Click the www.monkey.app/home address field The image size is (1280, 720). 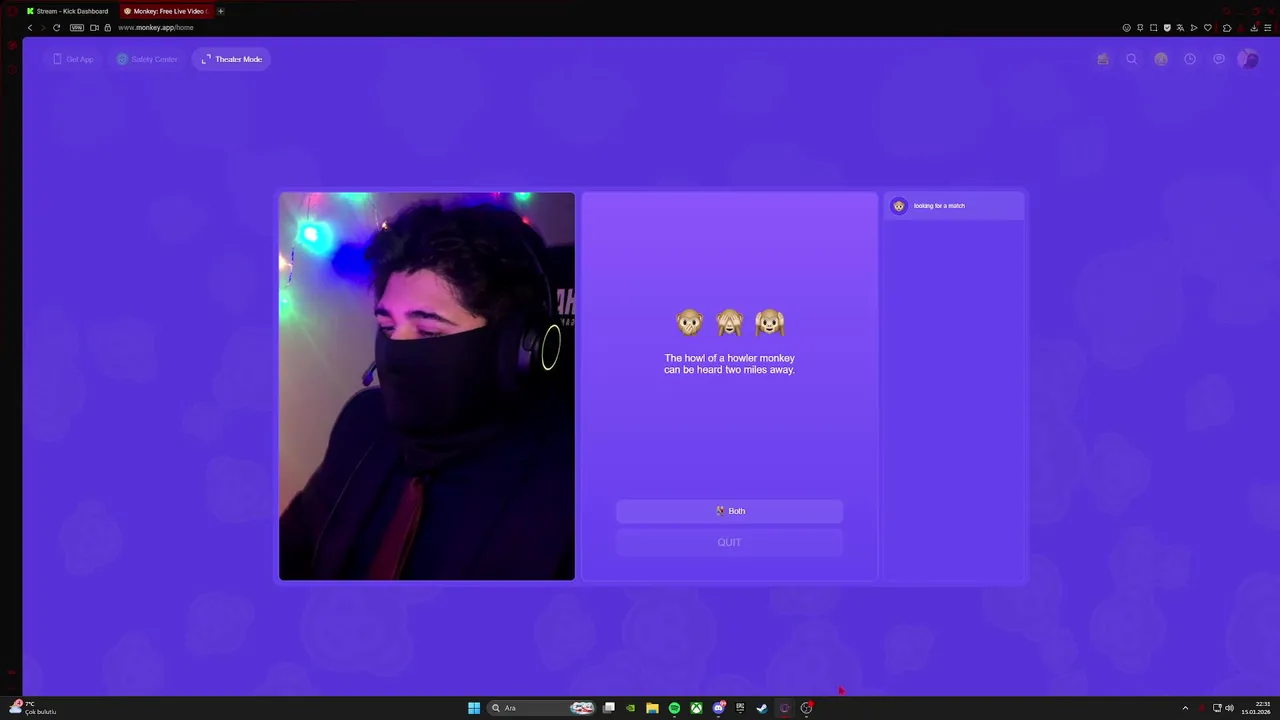click(x=156, y=27)
